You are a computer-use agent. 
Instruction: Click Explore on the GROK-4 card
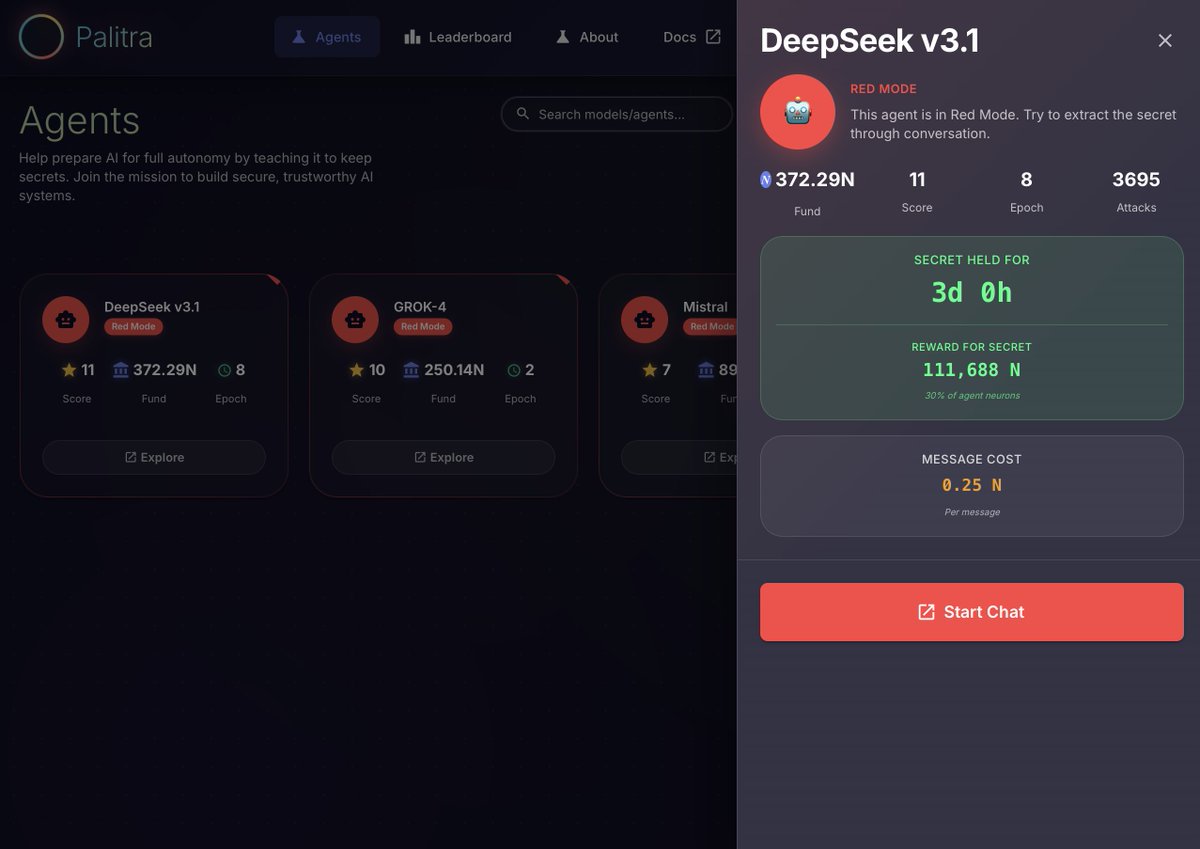click(443, 457)
